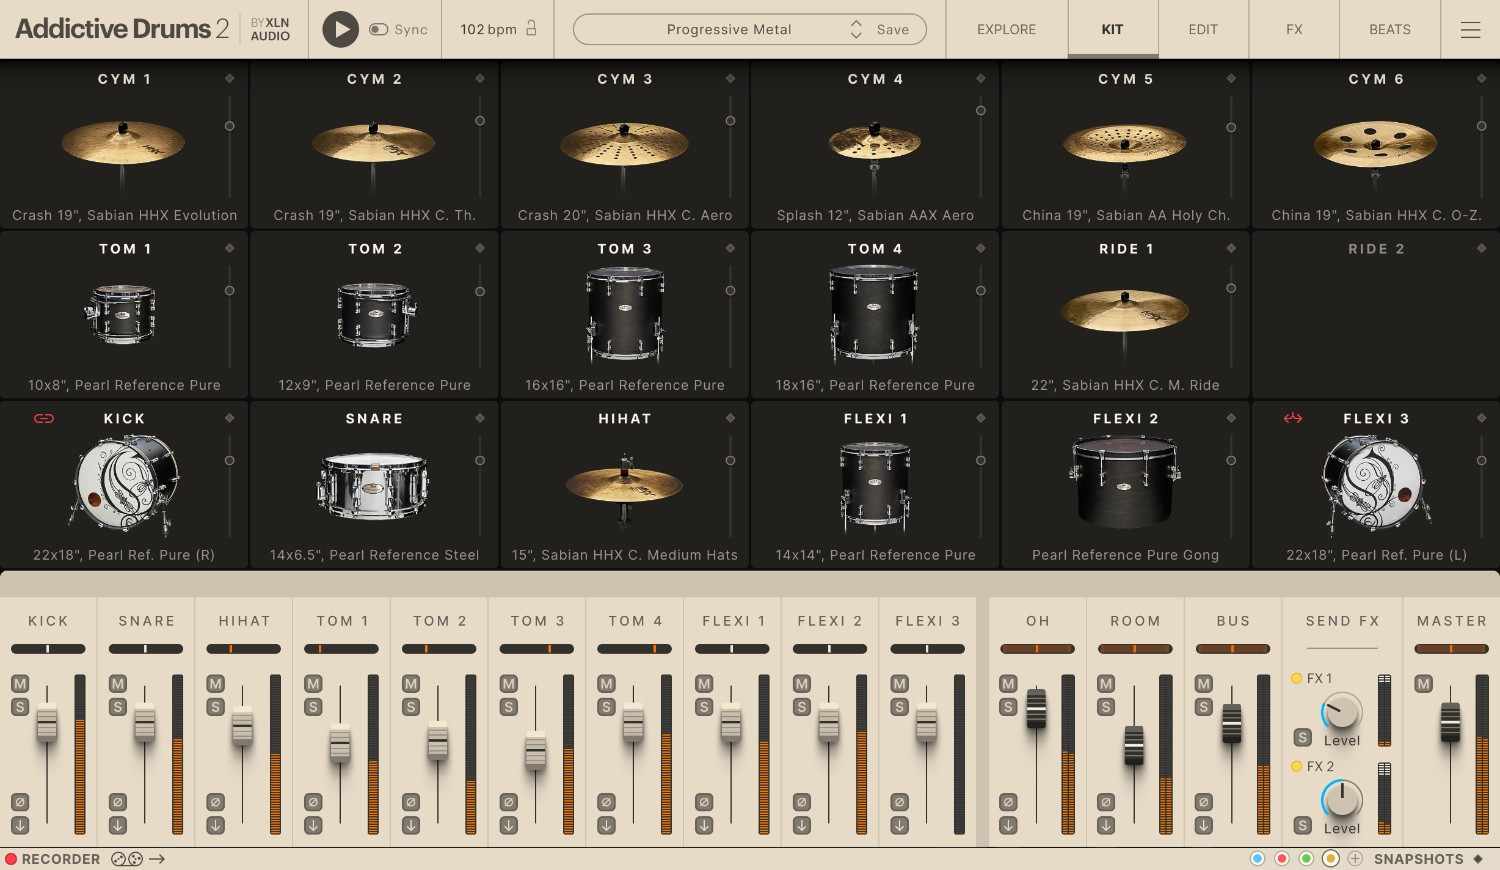Image resolution: width=1500 pixels, height=870 pixels.
Task: Click the preset chevron arrows beside Save
Action: [856, 29]
